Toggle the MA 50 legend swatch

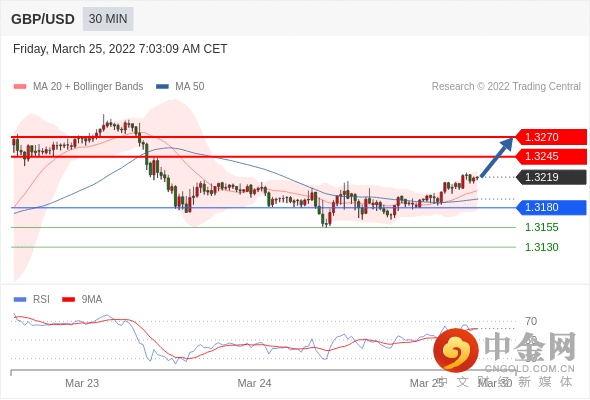point(162,87)
